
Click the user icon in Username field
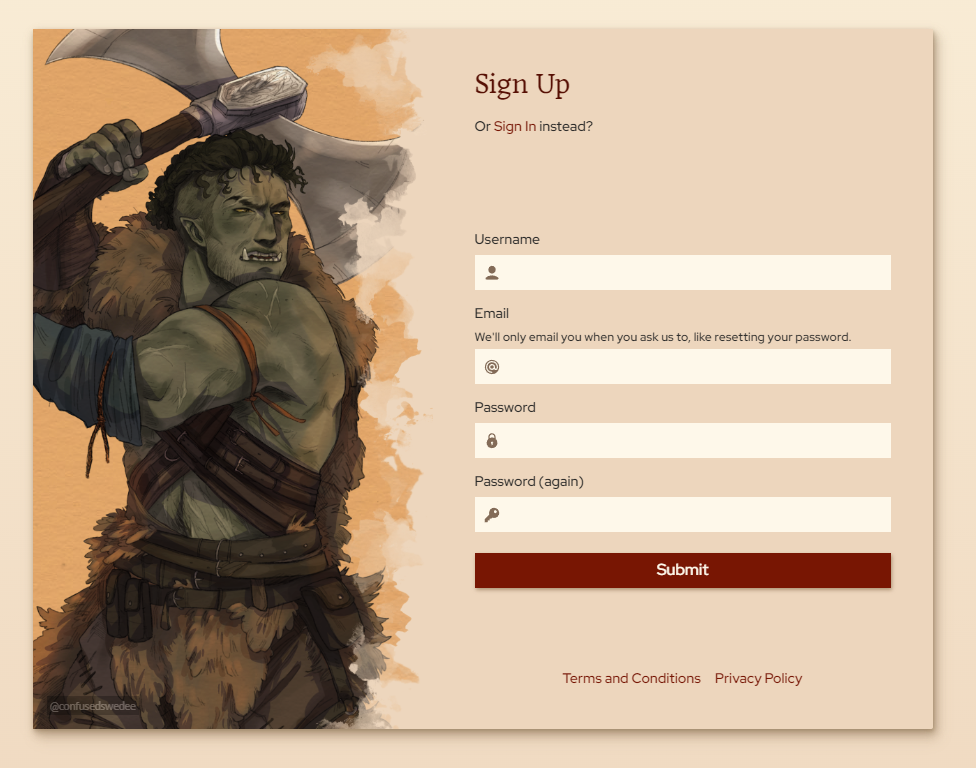tap(492, 273)
